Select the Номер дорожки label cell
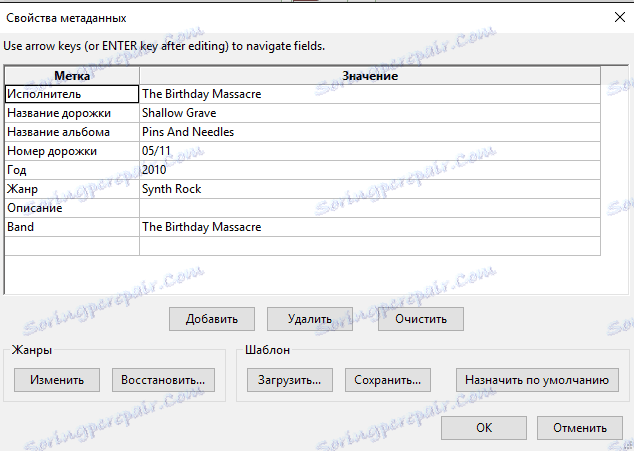Viewport: 634px width, 451px height. (72, 151)
